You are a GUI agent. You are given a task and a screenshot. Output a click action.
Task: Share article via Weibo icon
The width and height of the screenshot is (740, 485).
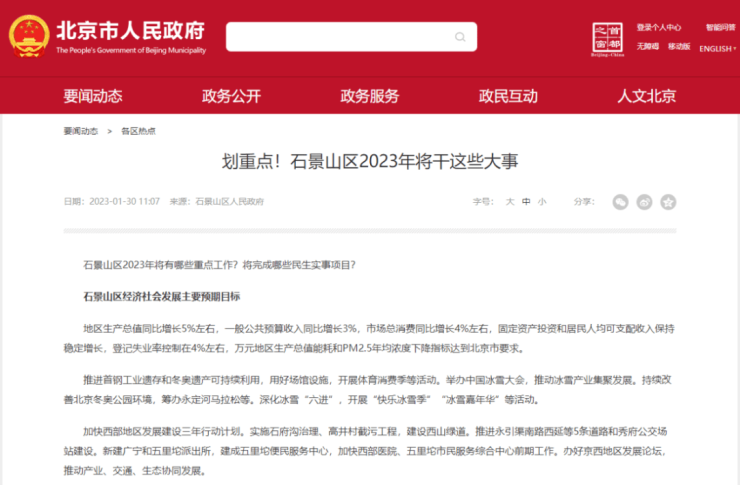644,202
